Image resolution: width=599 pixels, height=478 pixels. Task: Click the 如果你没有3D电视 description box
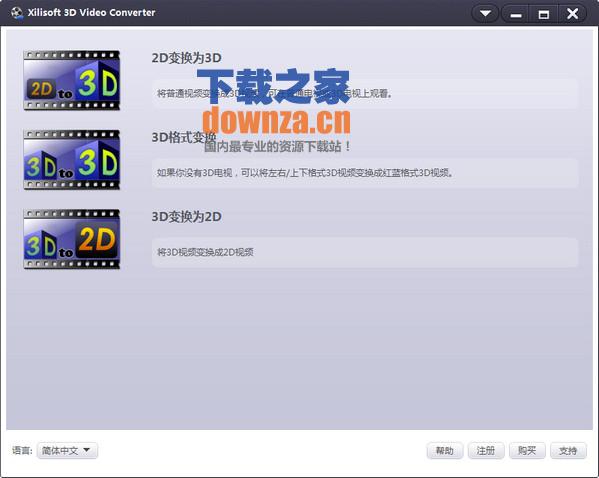(365, 173)
